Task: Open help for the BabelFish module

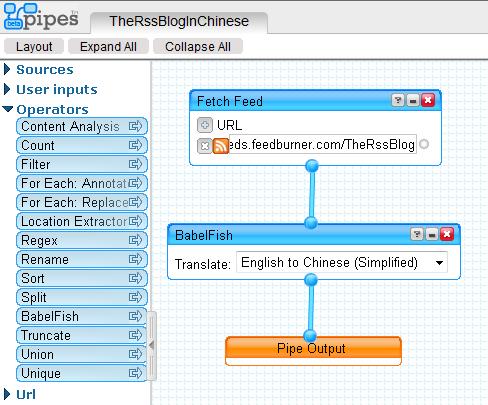Action: pos(417,234)
